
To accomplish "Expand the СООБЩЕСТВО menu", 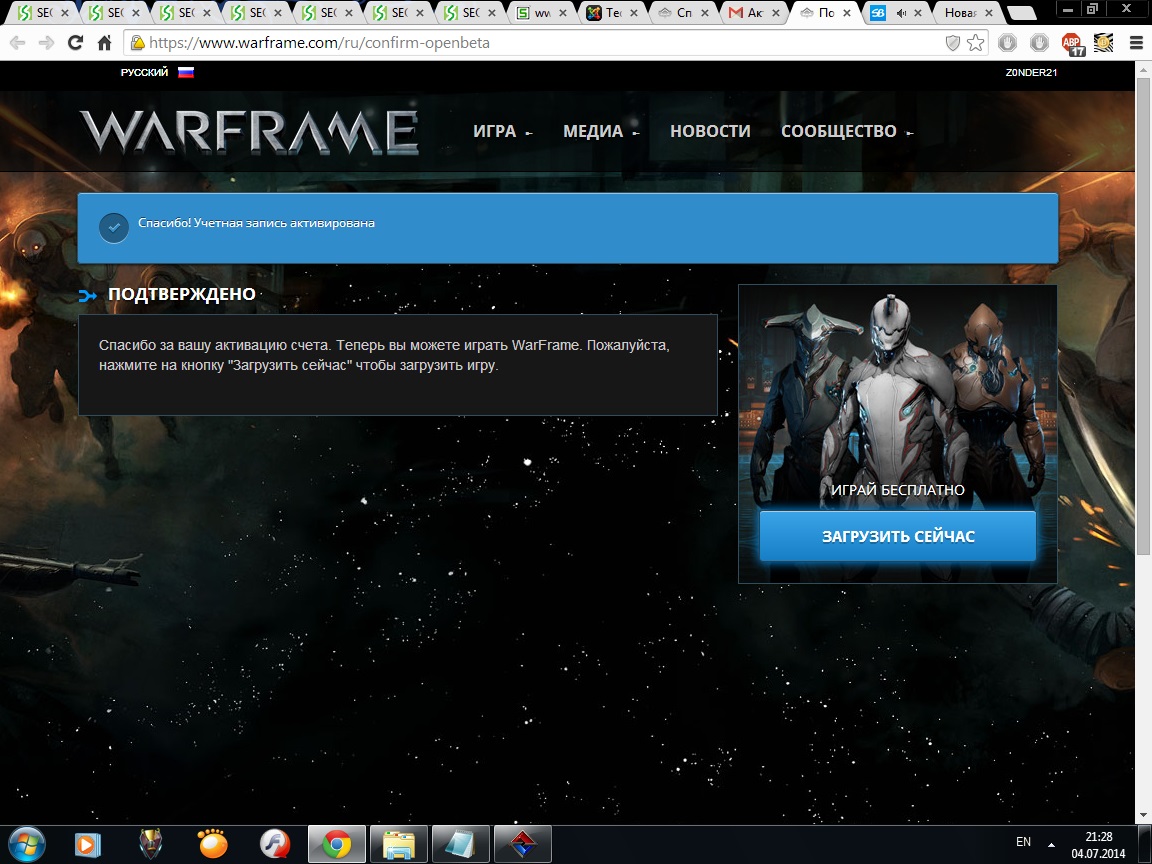I will tap(846, 132).
